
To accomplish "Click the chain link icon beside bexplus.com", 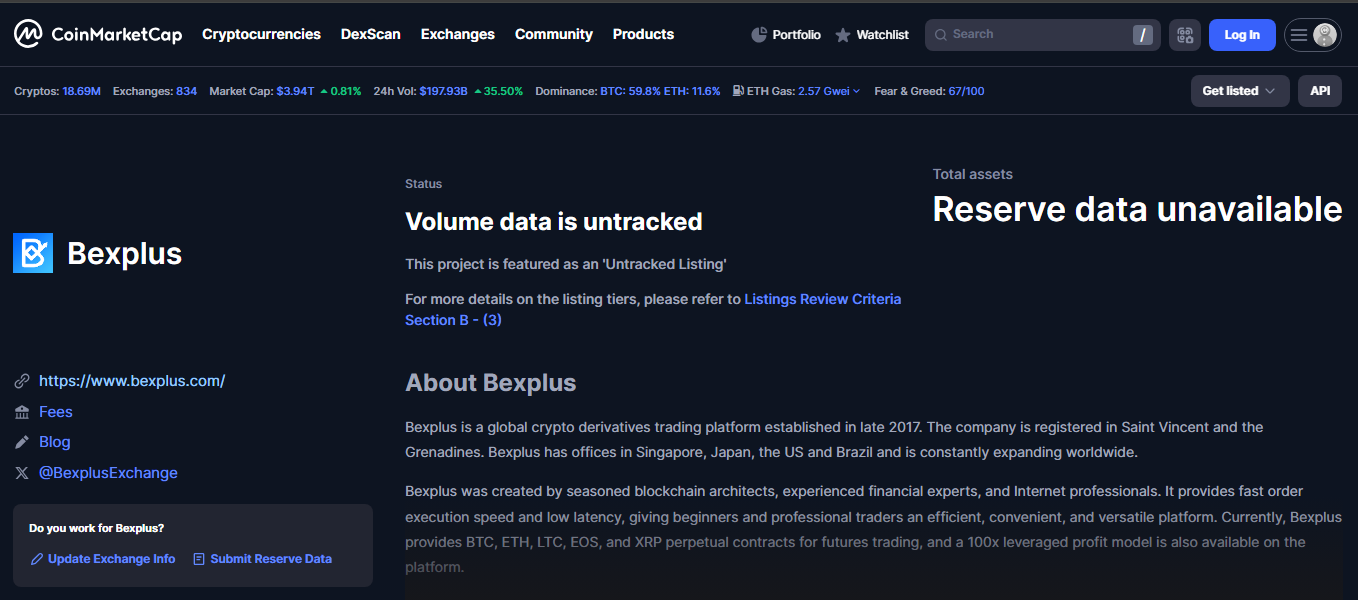I will (21, 380).
